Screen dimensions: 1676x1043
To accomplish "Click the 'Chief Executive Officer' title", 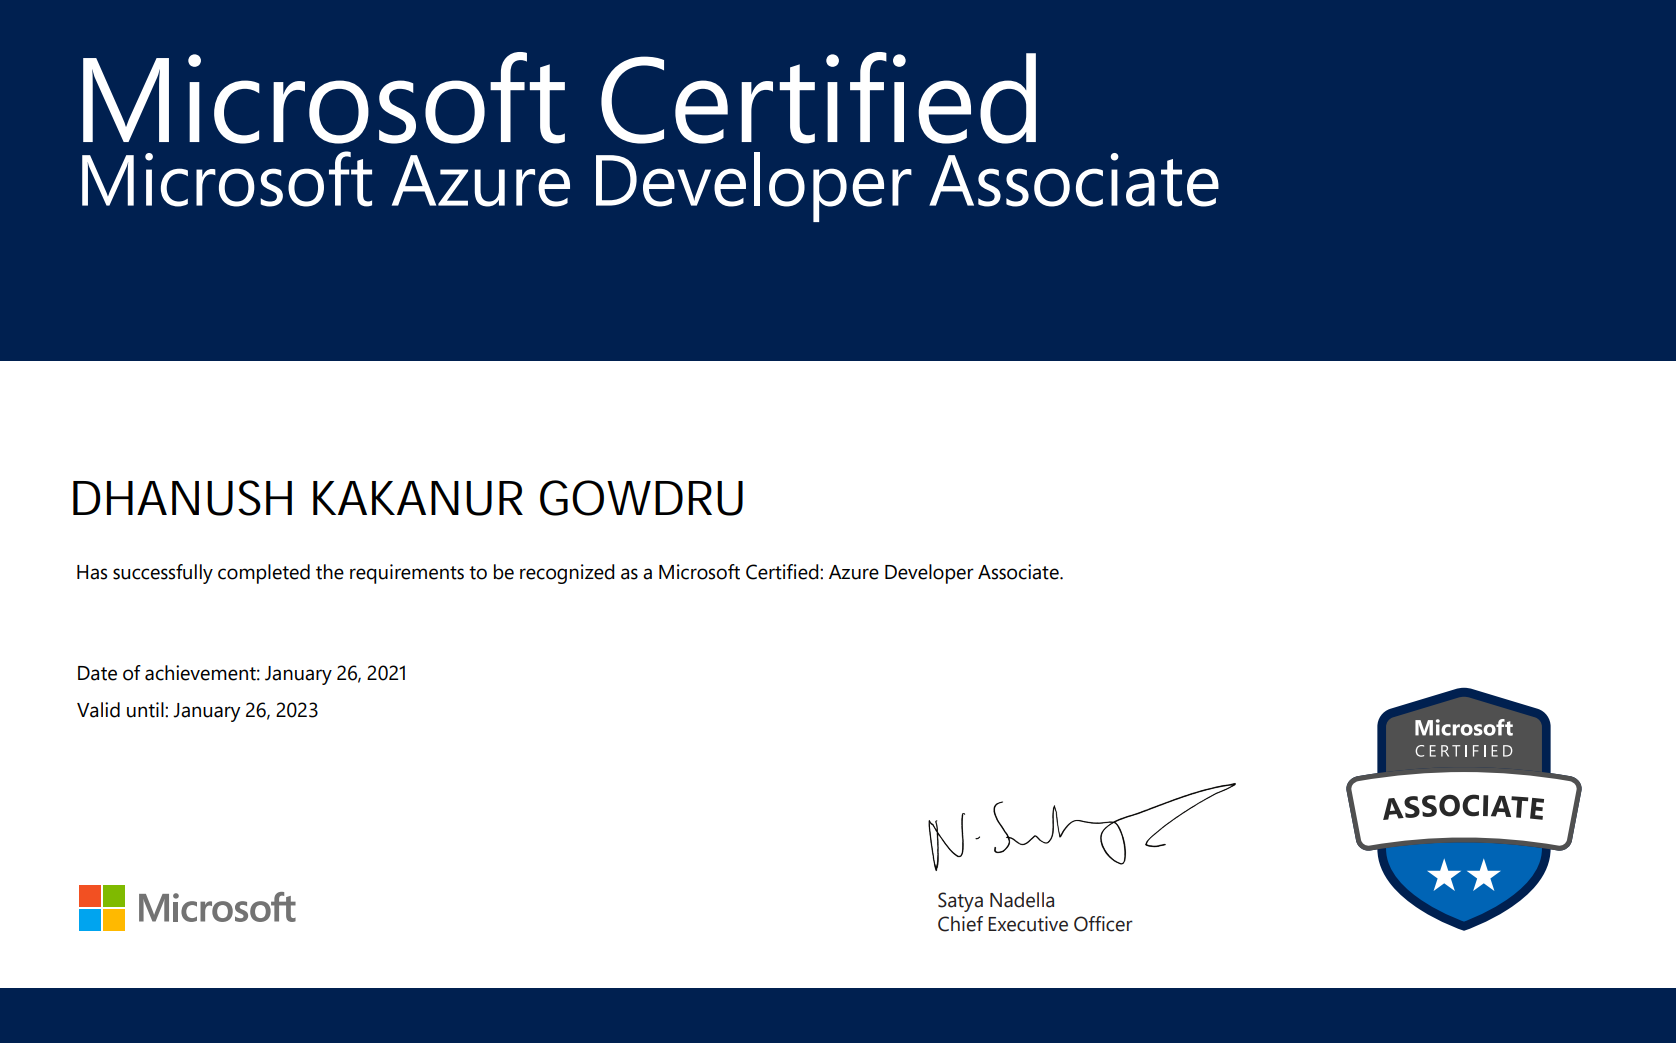I will 1035,924.
